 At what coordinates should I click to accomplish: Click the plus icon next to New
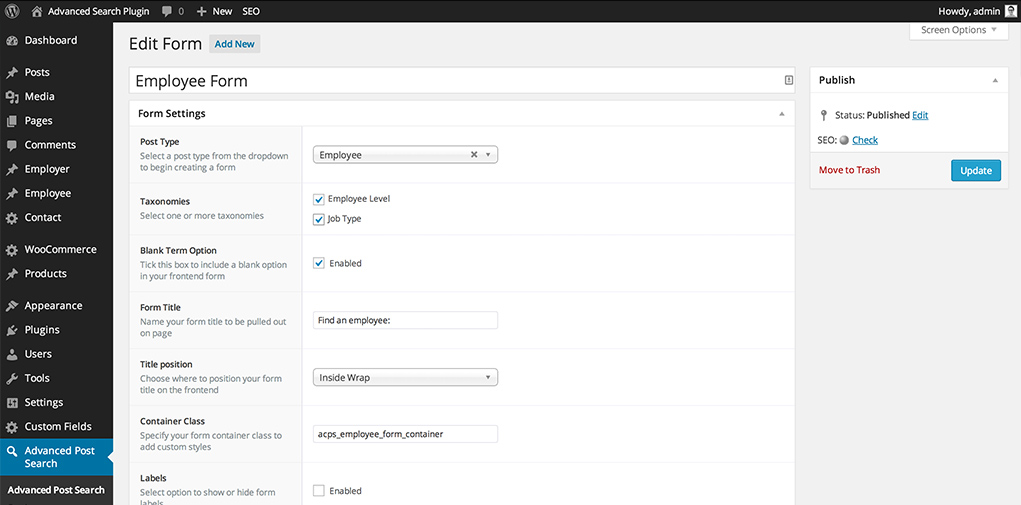tap(201, 11)
